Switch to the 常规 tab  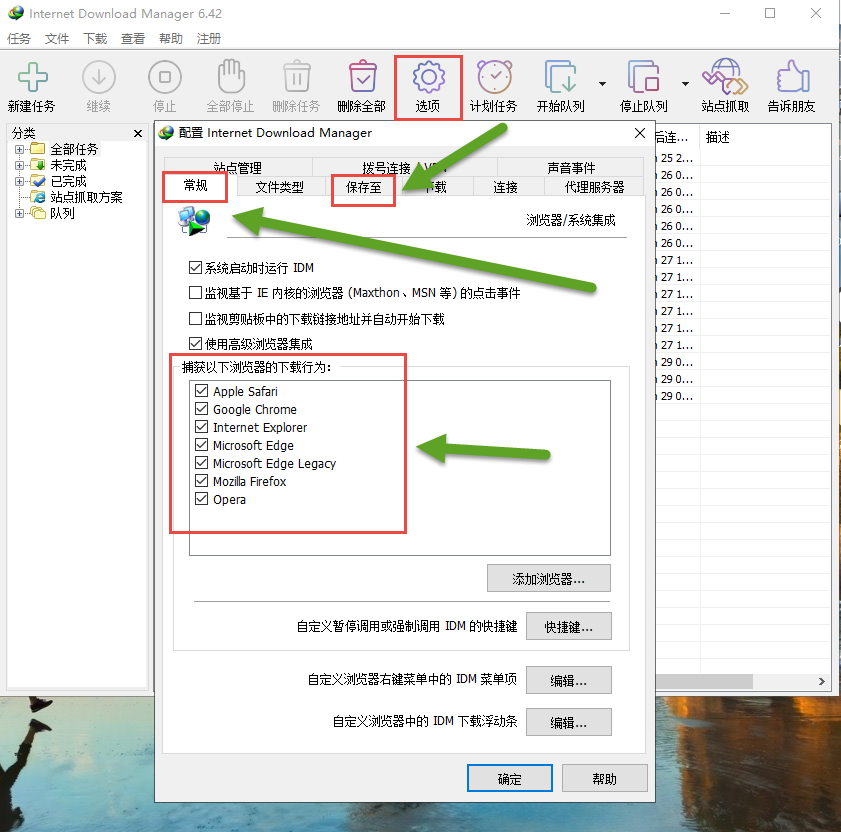[195, 186]
